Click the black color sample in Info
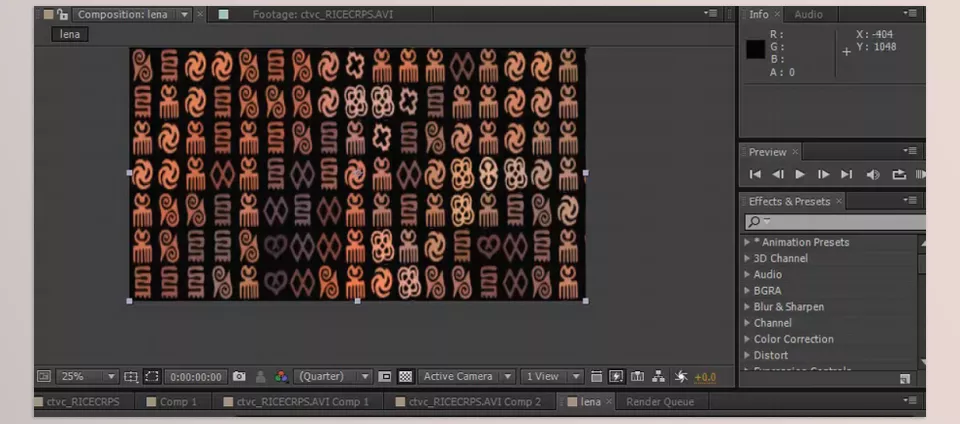Image resolution: width=960 pixels, height=424 pixels. tap(756, 50)
